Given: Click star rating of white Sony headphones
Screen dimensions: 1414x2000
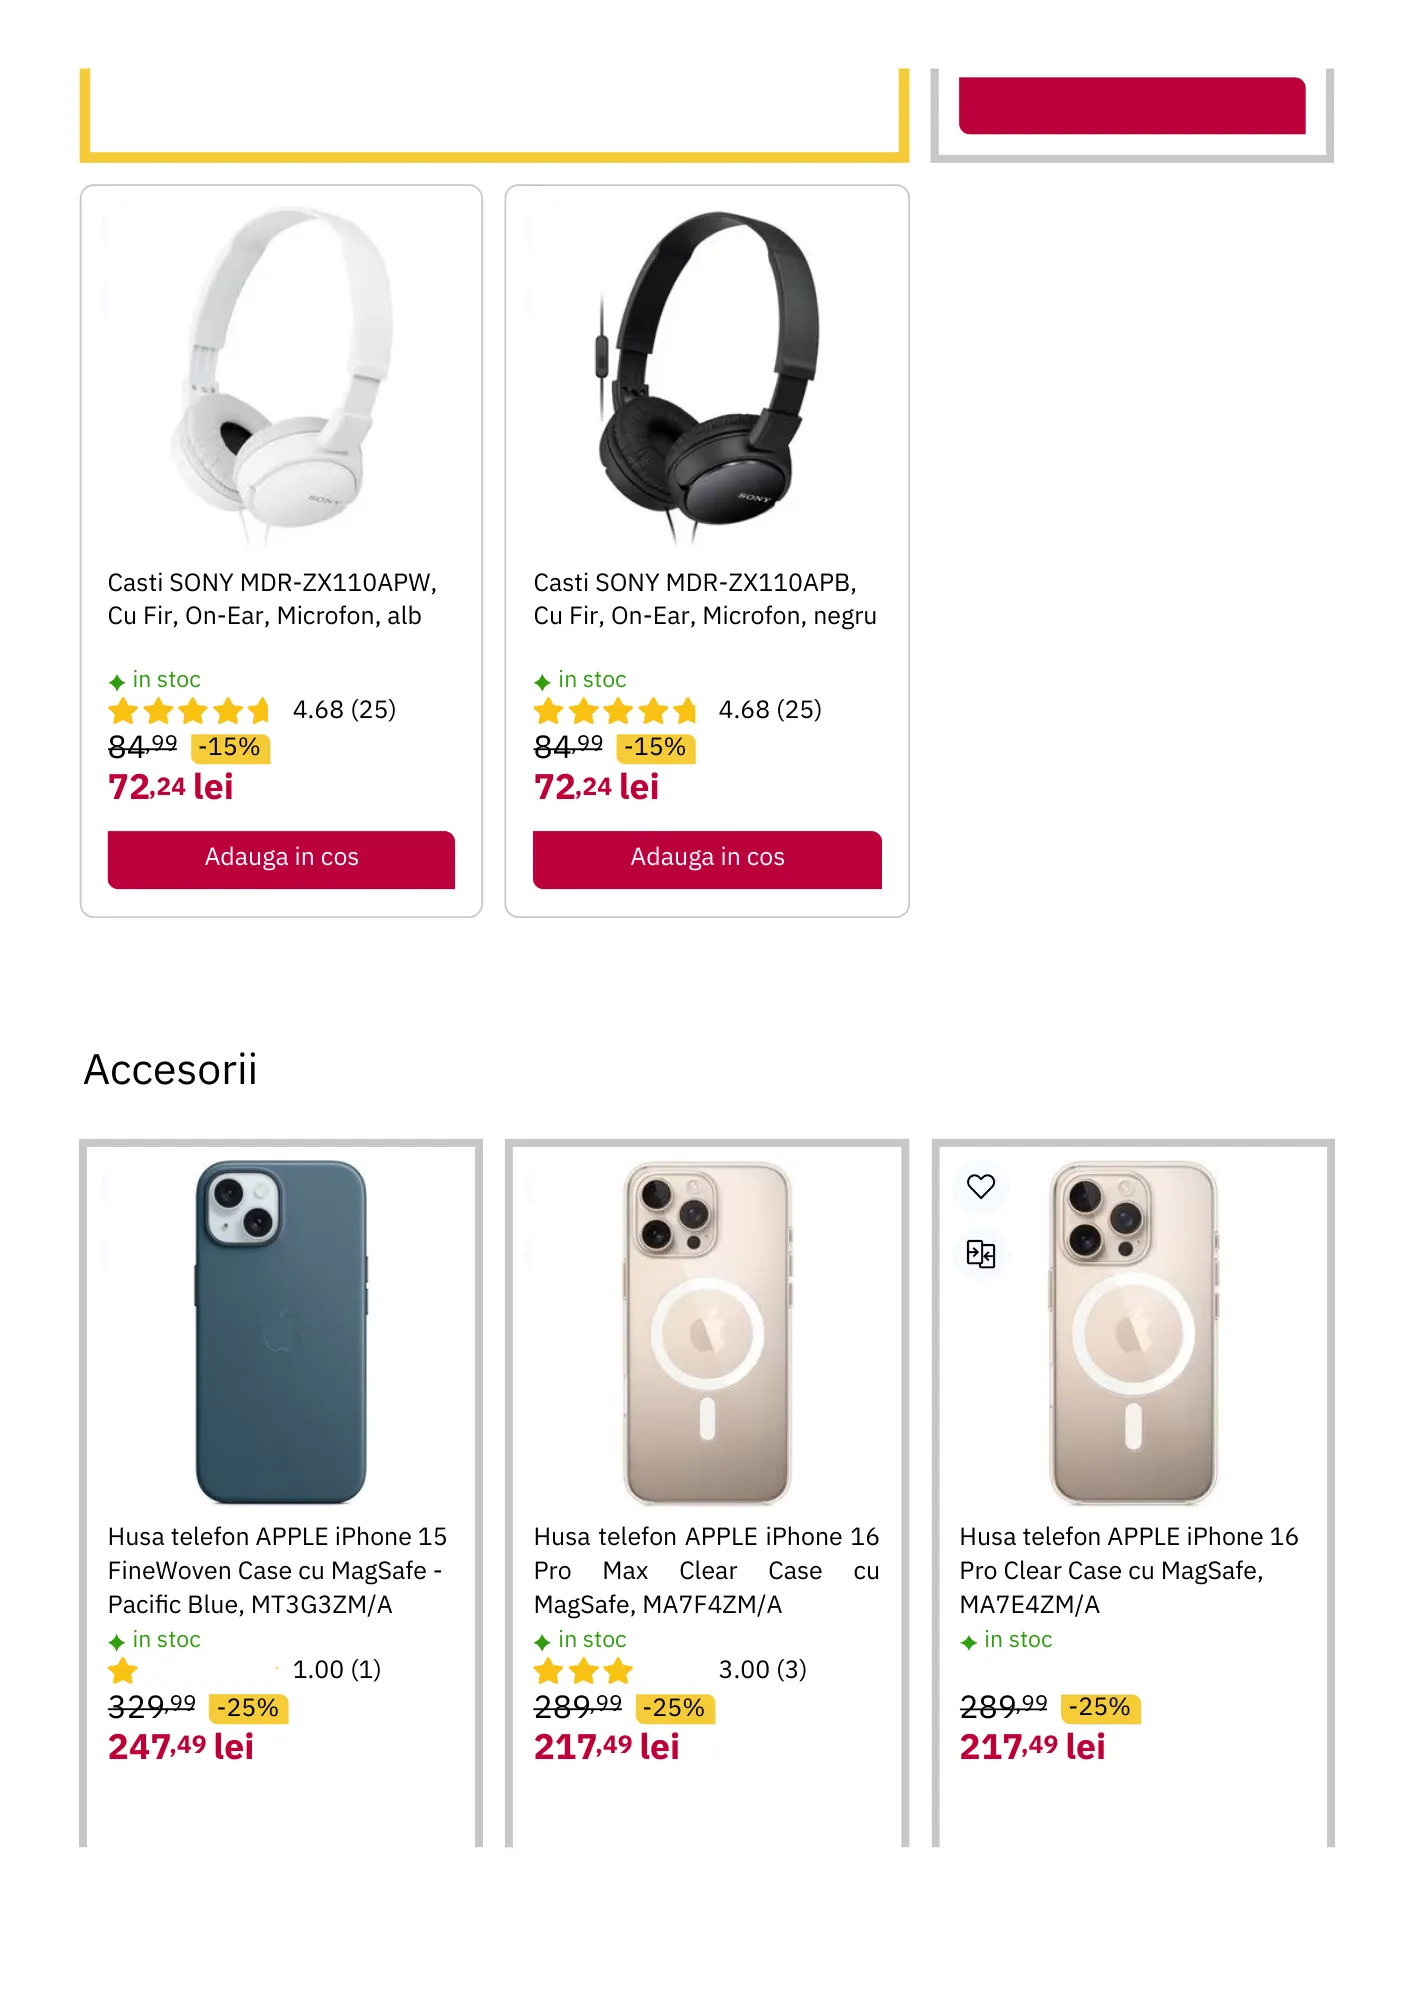Looking at the screenshot, I should (x=189, y=711).
